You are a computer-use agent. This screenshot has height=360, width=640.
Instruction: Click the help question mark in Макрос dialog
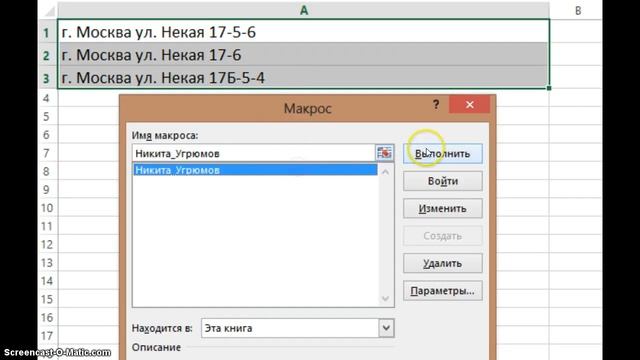(x=436, y=104)
